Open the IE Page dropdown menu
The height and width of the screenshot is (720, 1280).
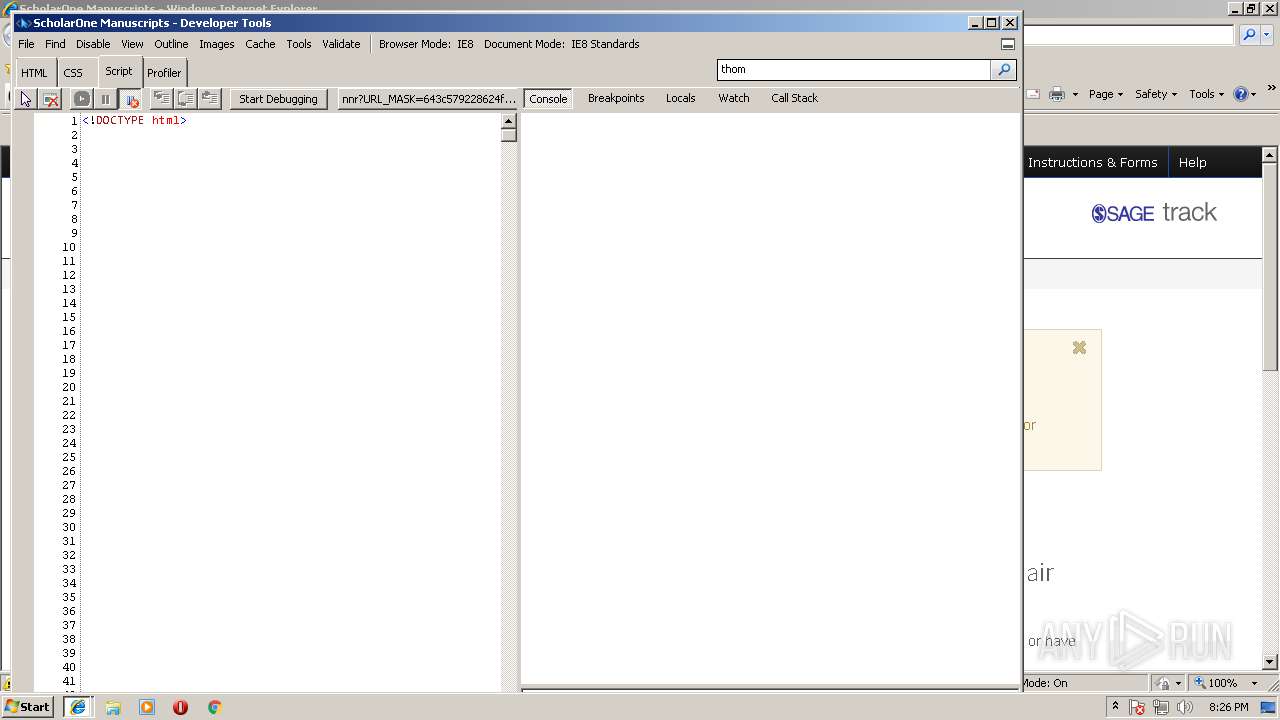(x=1105, y=94)
